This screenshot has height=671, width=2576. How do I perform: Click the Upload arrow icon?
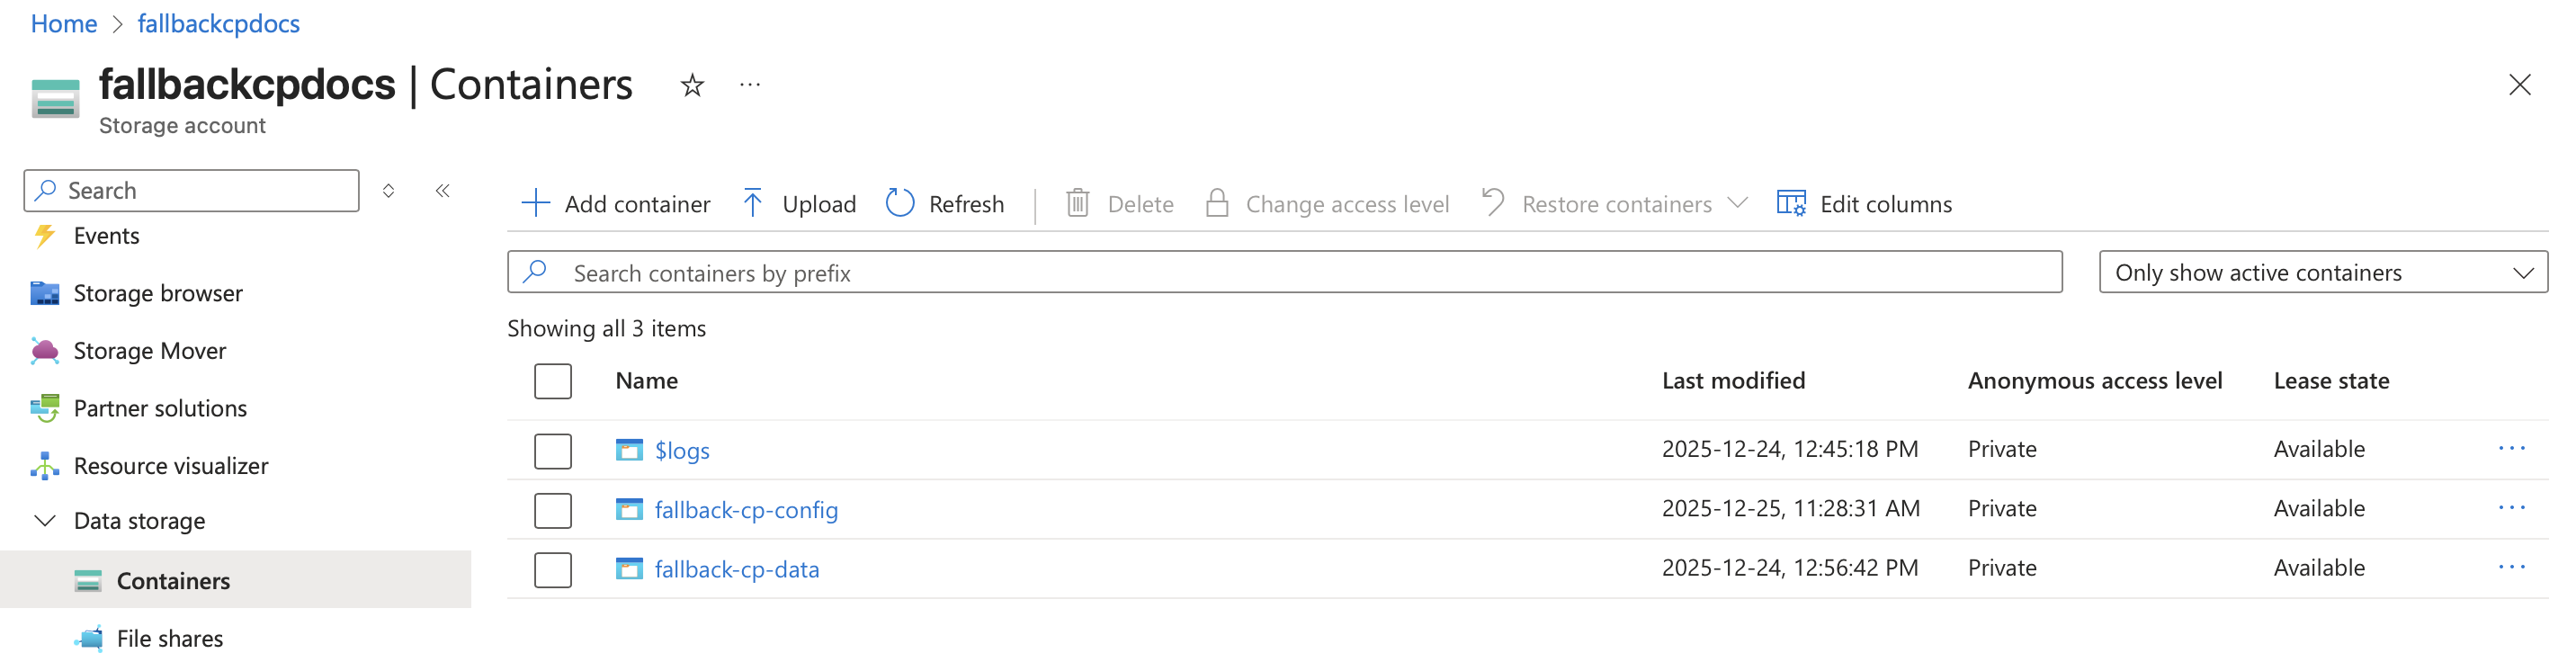(753, 204)
